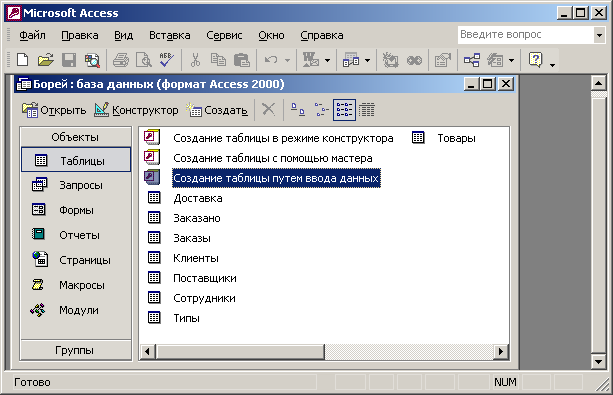
Task: Expand Analyze dropdown arrow
Action: [367, 60]
